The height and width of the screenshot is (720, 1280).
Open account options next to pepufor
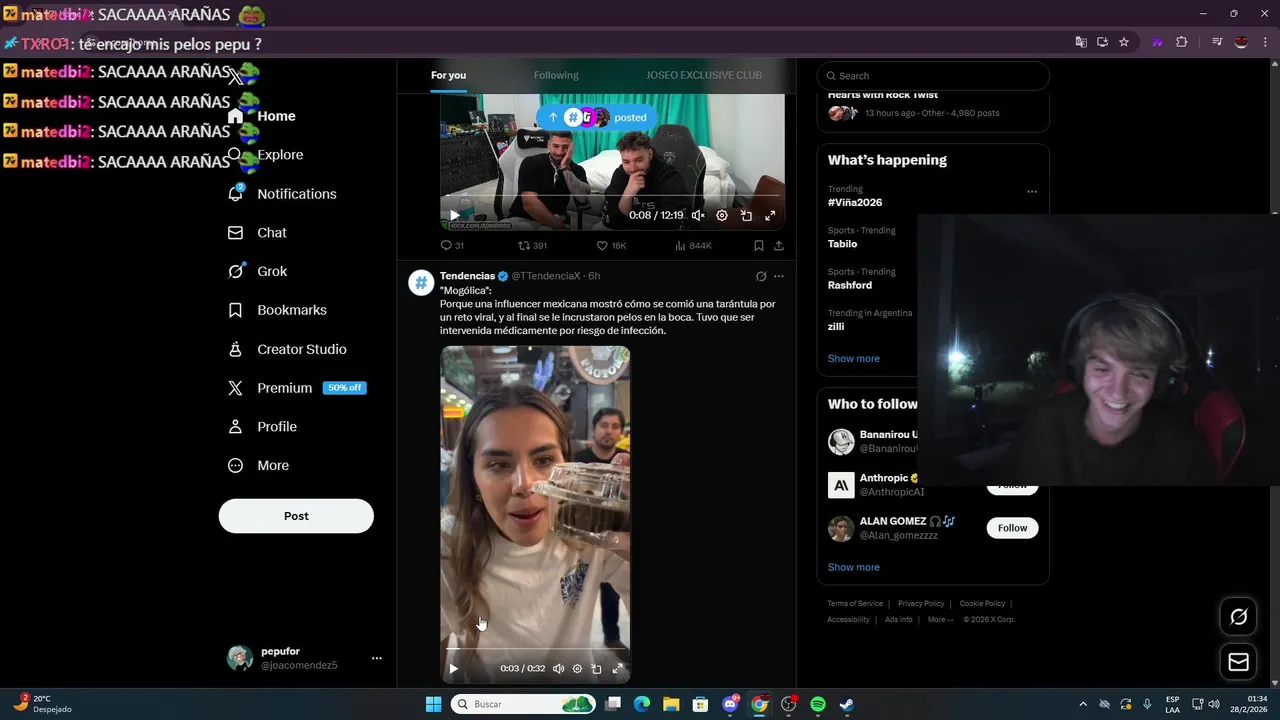377,658
